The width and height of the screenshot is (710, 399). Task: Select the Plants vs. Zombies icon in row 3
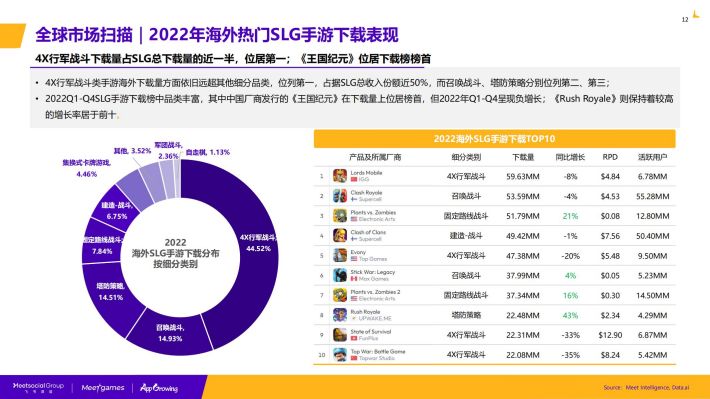click(x=340, y=216)
